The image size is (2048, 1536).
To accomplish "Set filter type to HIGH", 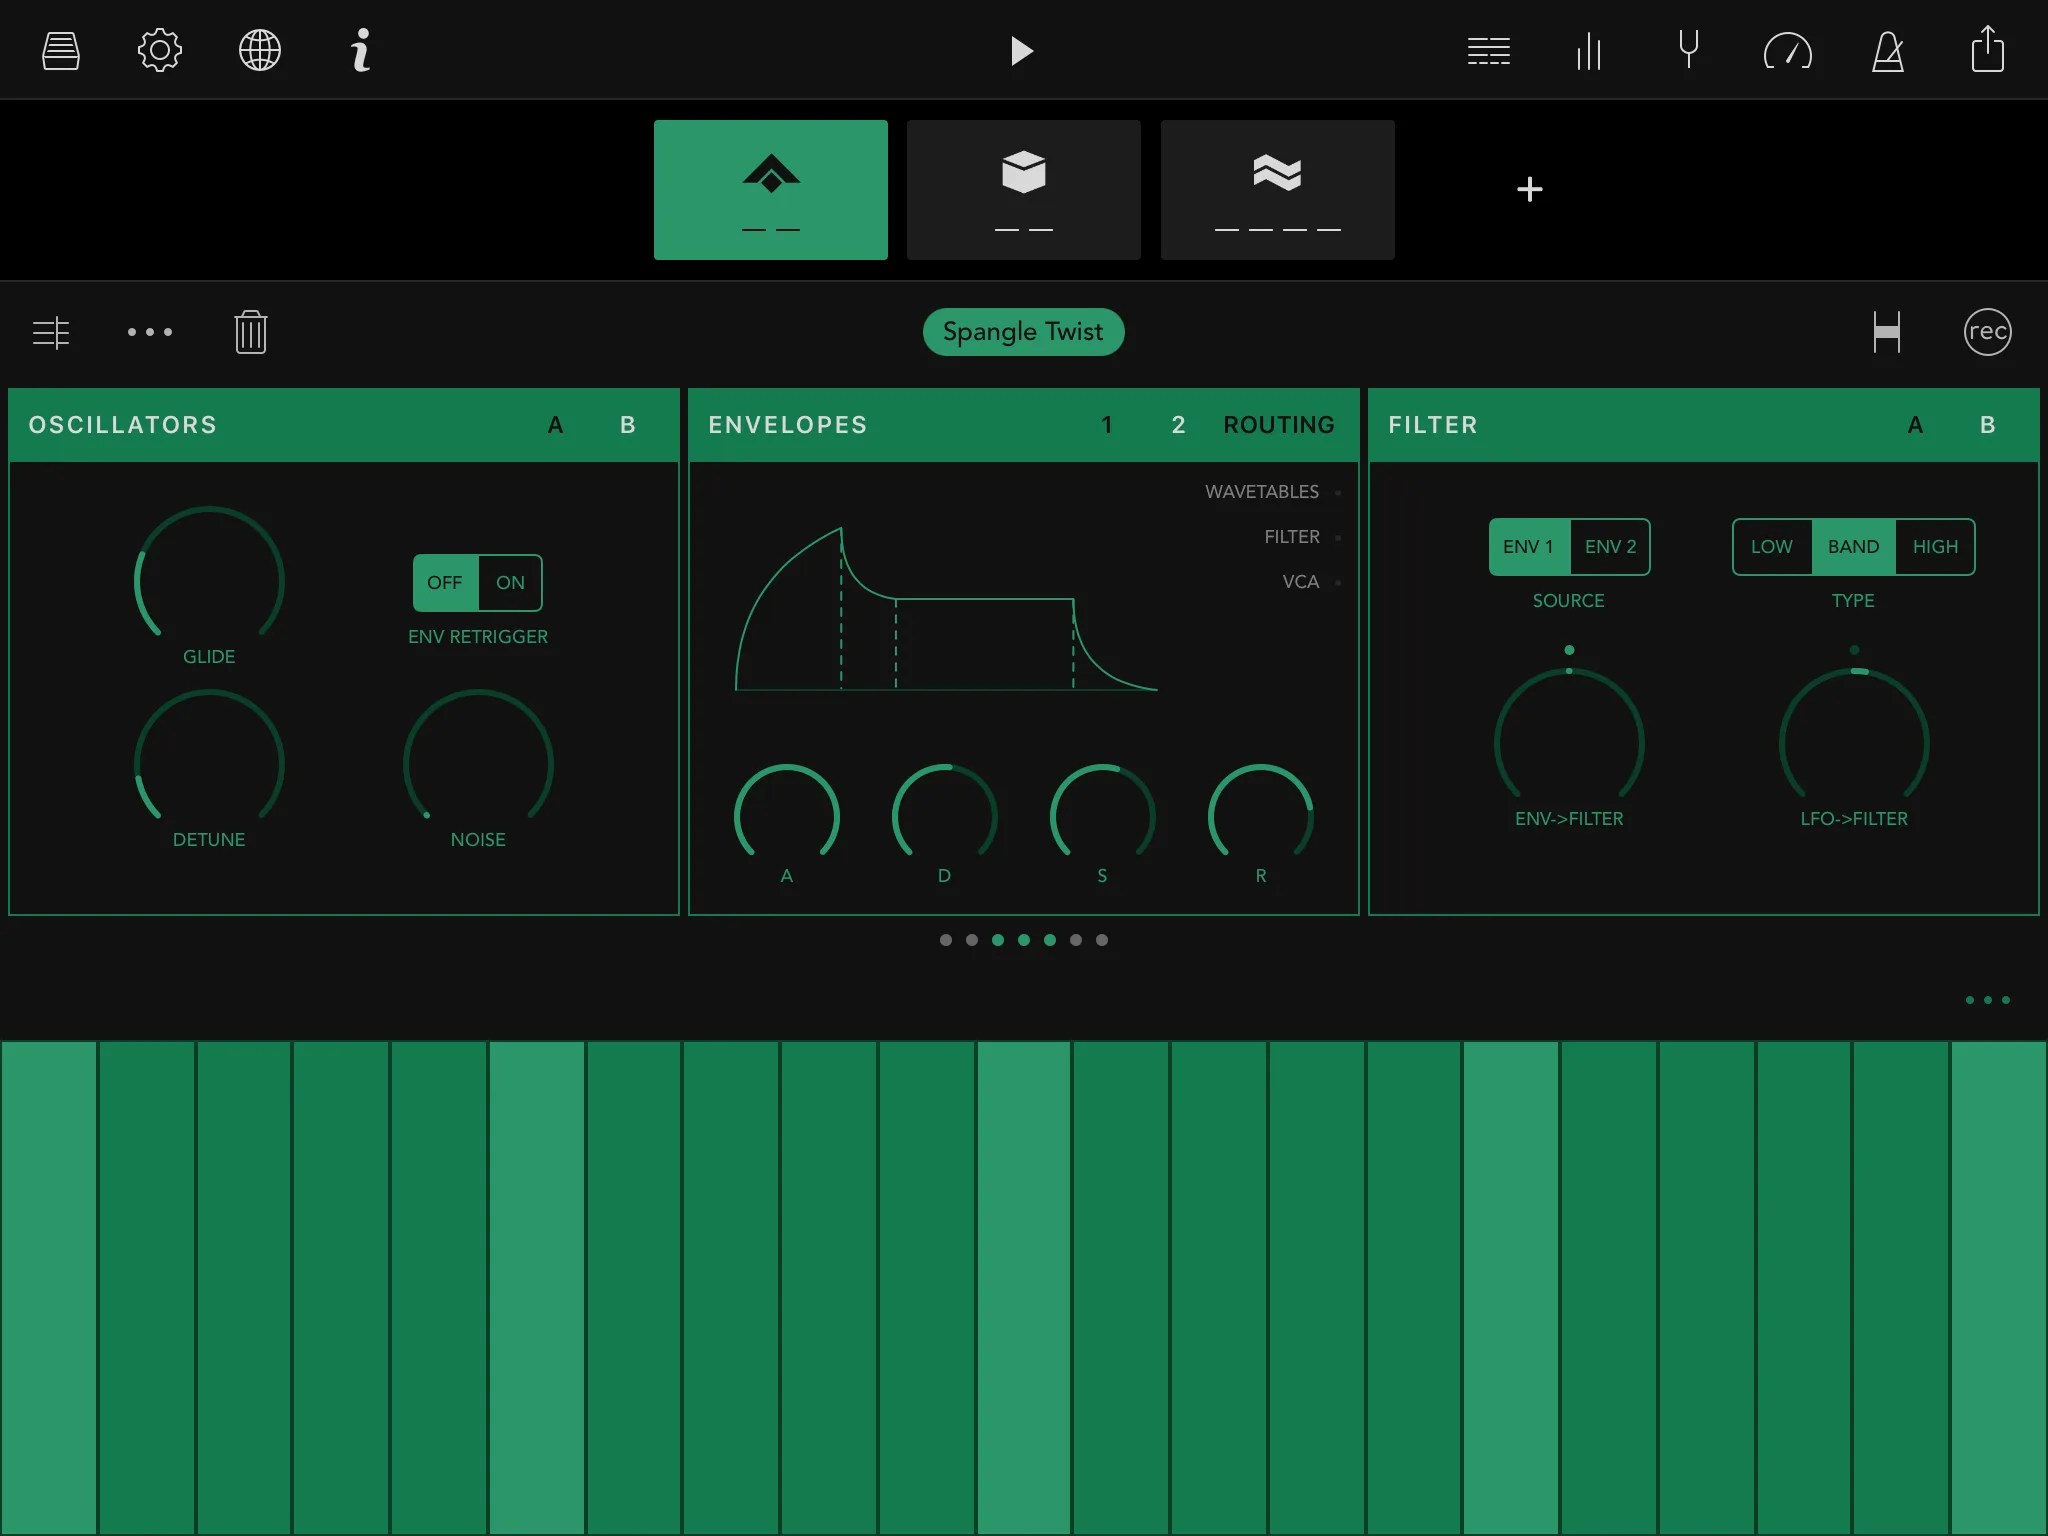I will click(1935, 547).
